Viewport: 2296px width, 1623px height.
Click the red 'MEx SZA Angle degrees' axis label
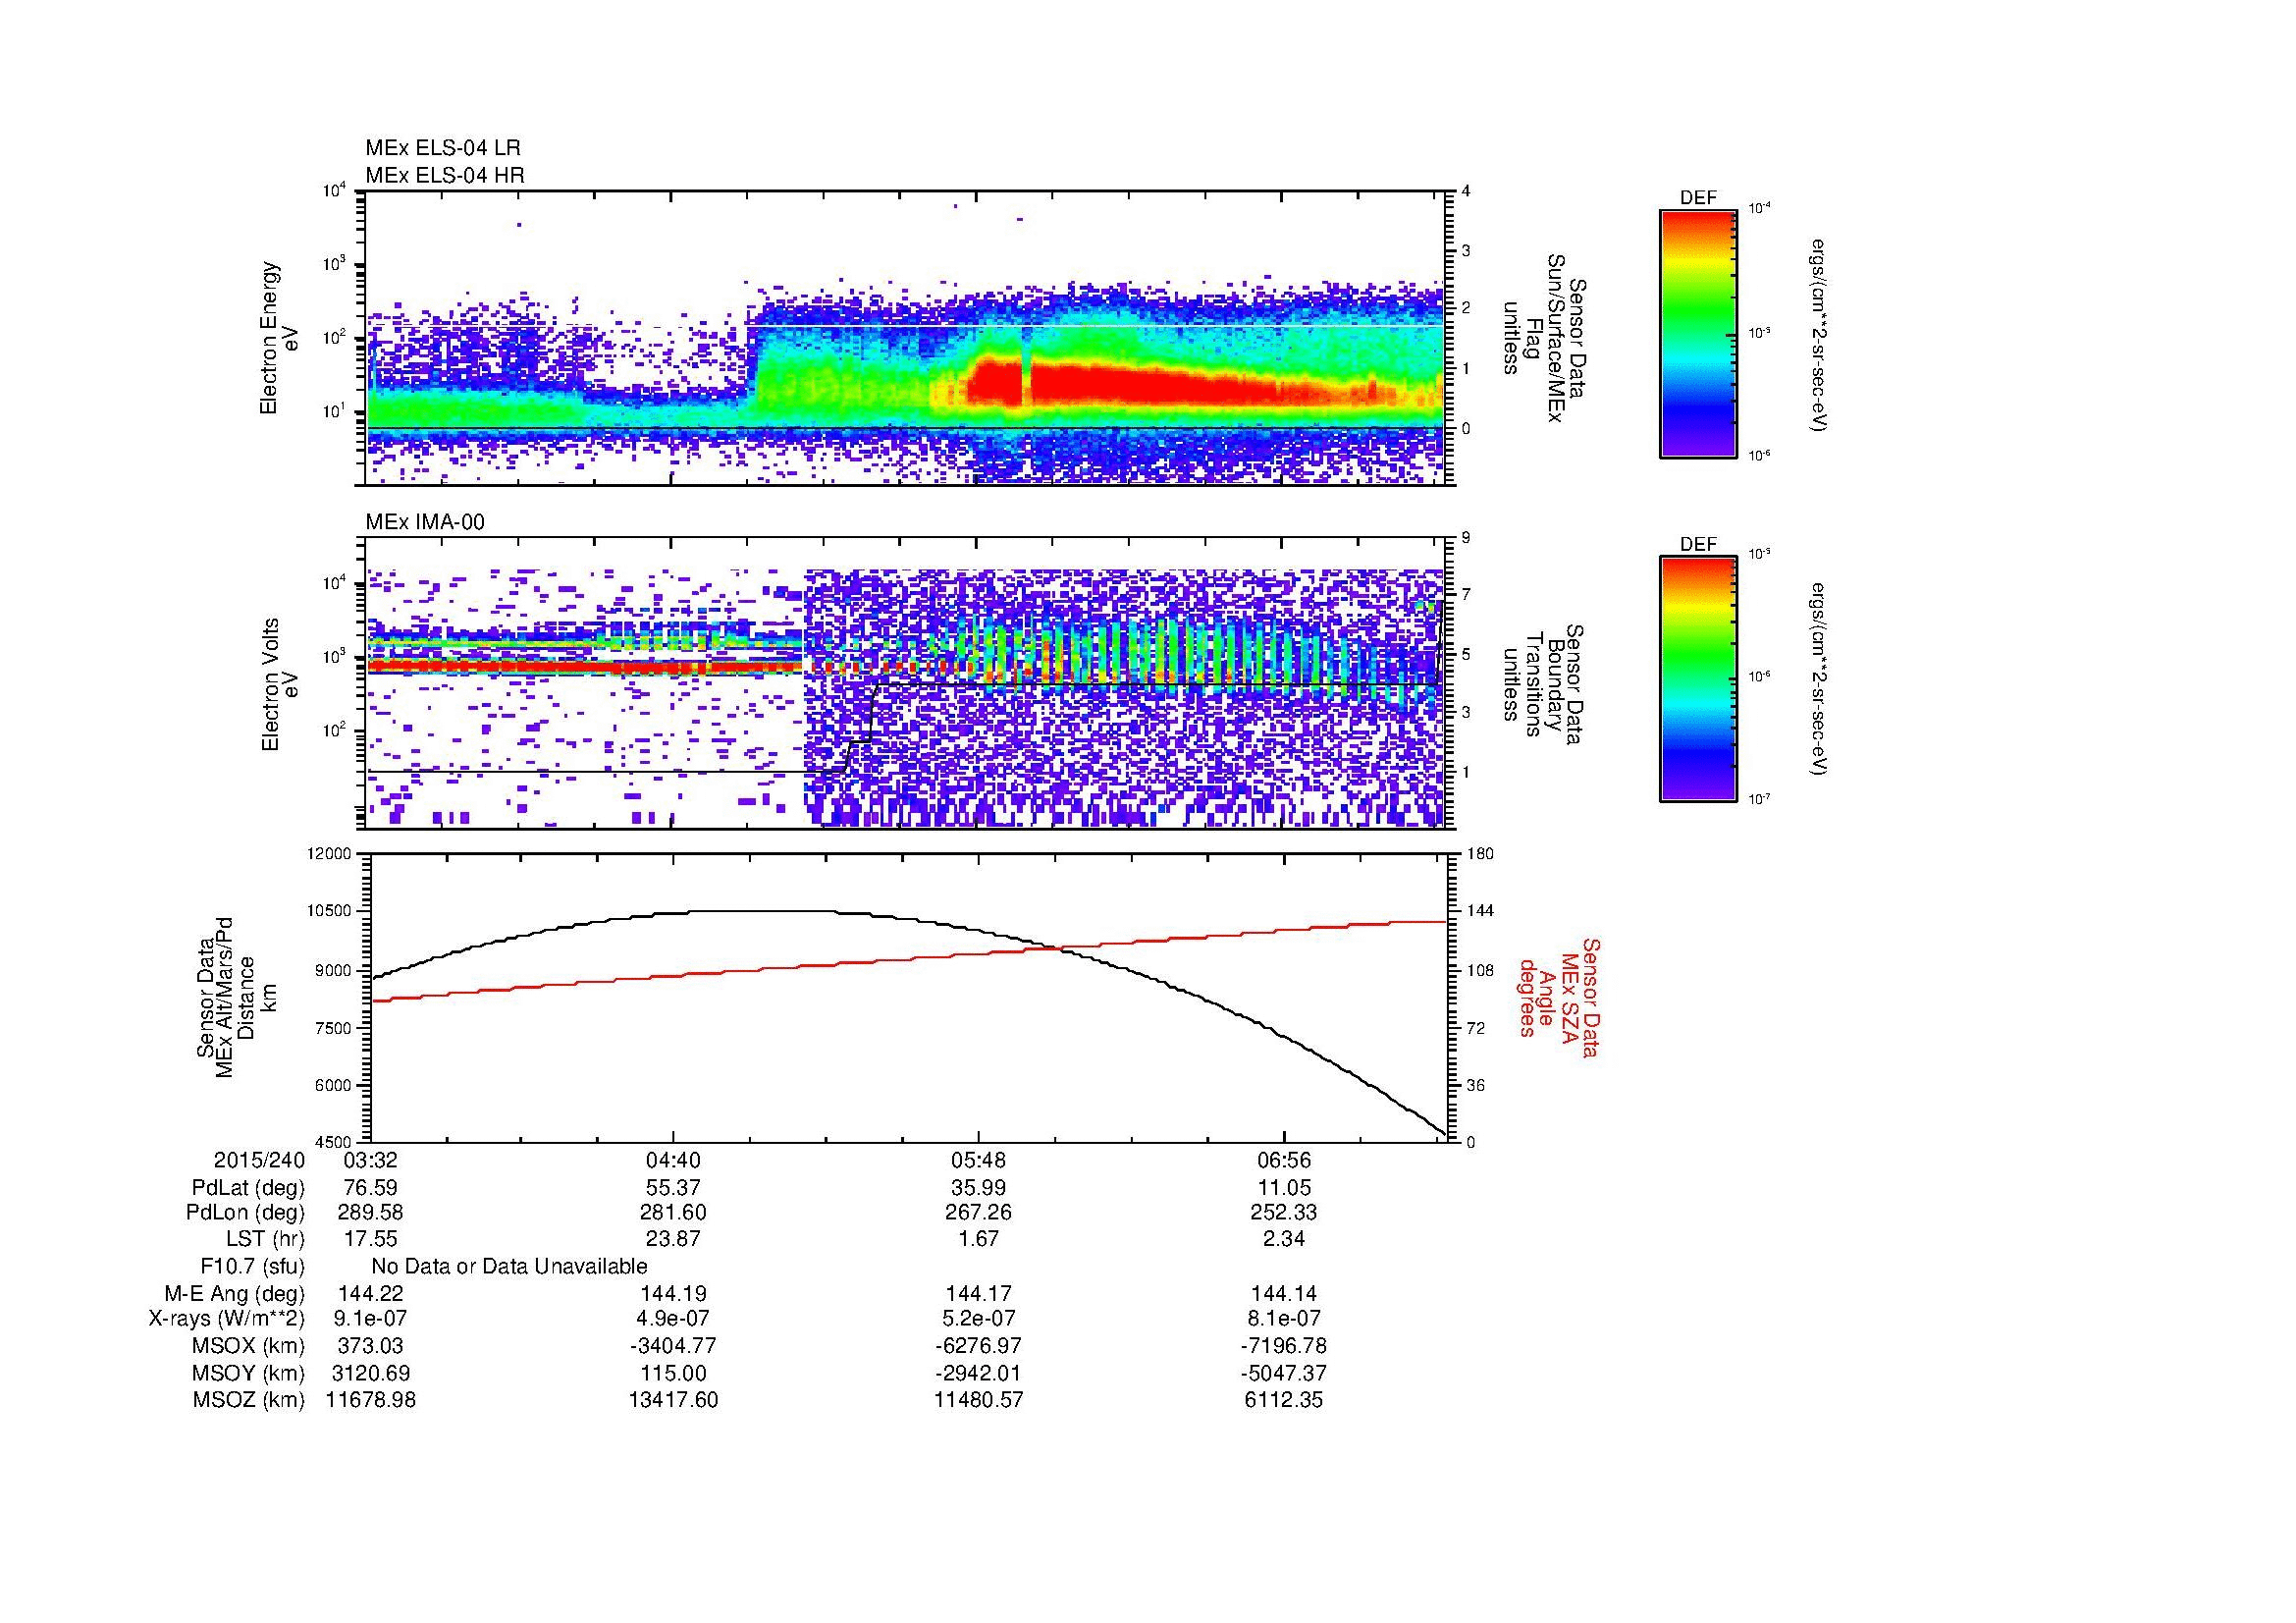point(1558,997)
